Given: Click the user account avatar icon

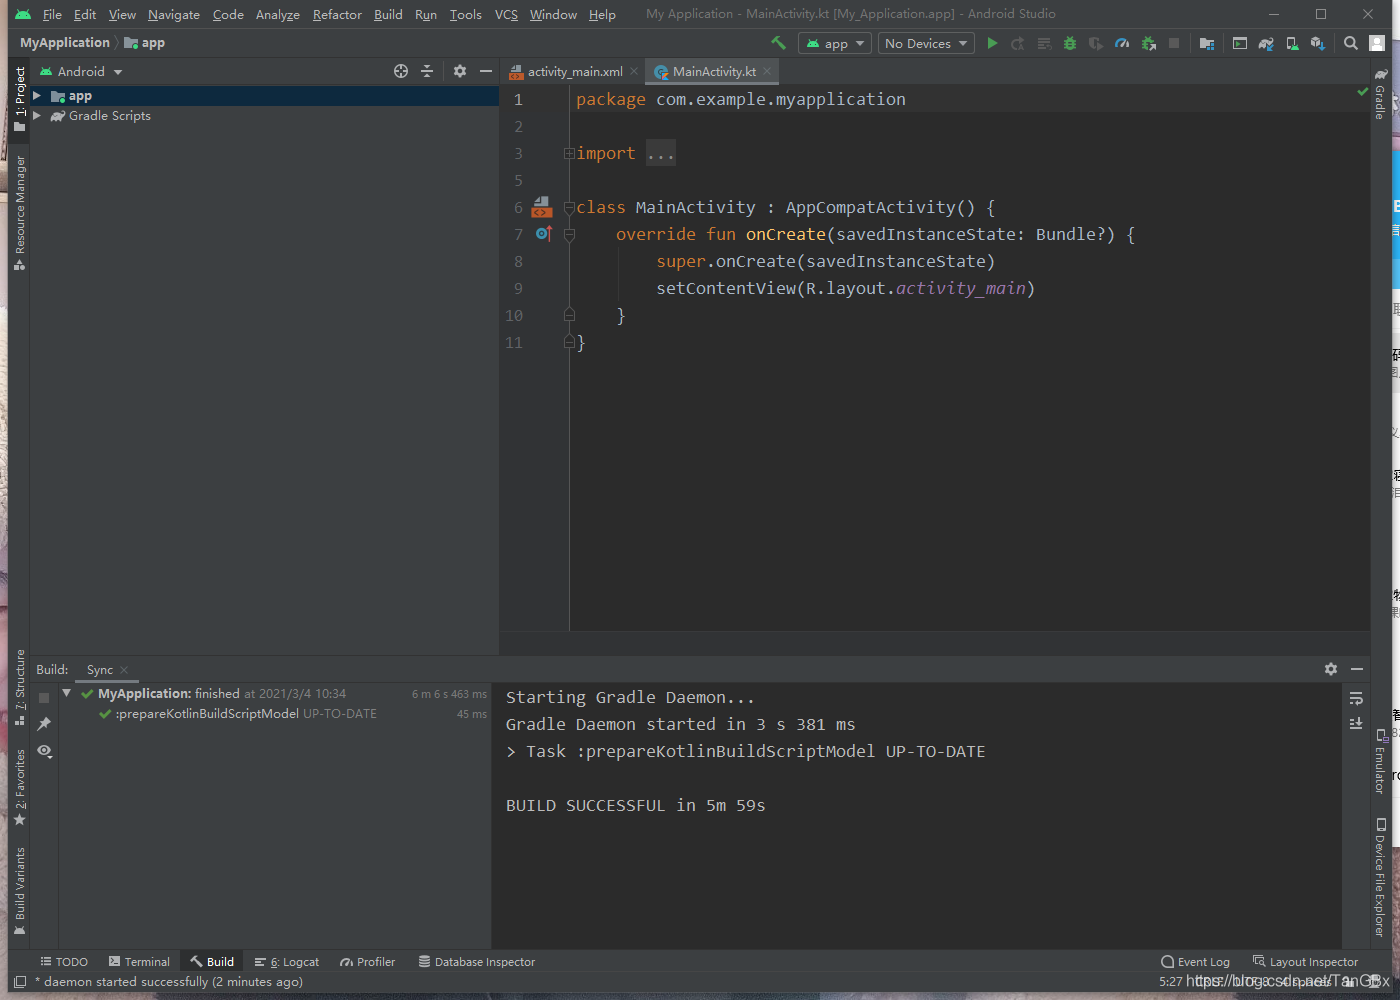Looking at the screenshot, I should [x=1377, y=43].
